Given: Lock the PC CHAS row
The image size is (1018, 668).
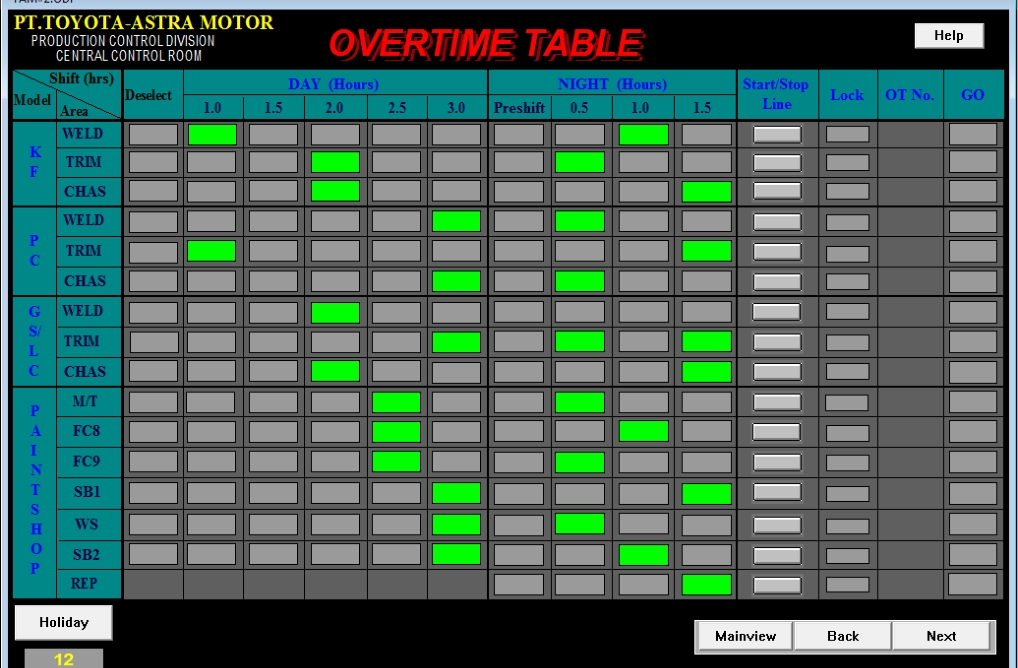Looking at the screenshot, I should point(847,282).
